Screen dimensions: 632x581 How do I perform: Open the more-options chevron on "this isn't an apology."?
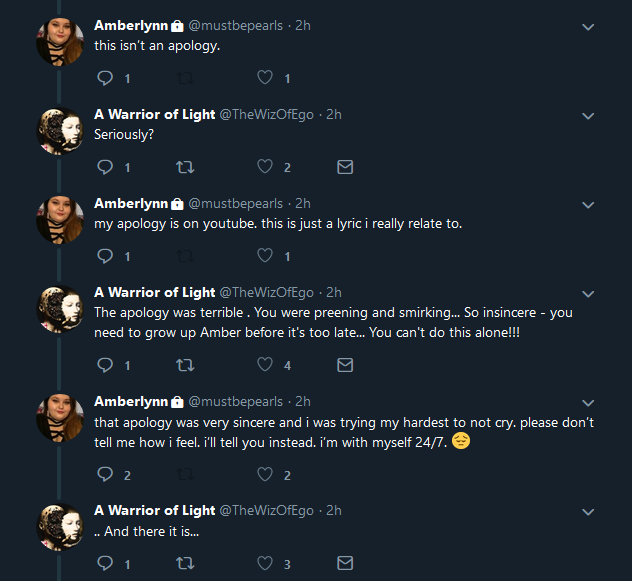pos(588,27)
